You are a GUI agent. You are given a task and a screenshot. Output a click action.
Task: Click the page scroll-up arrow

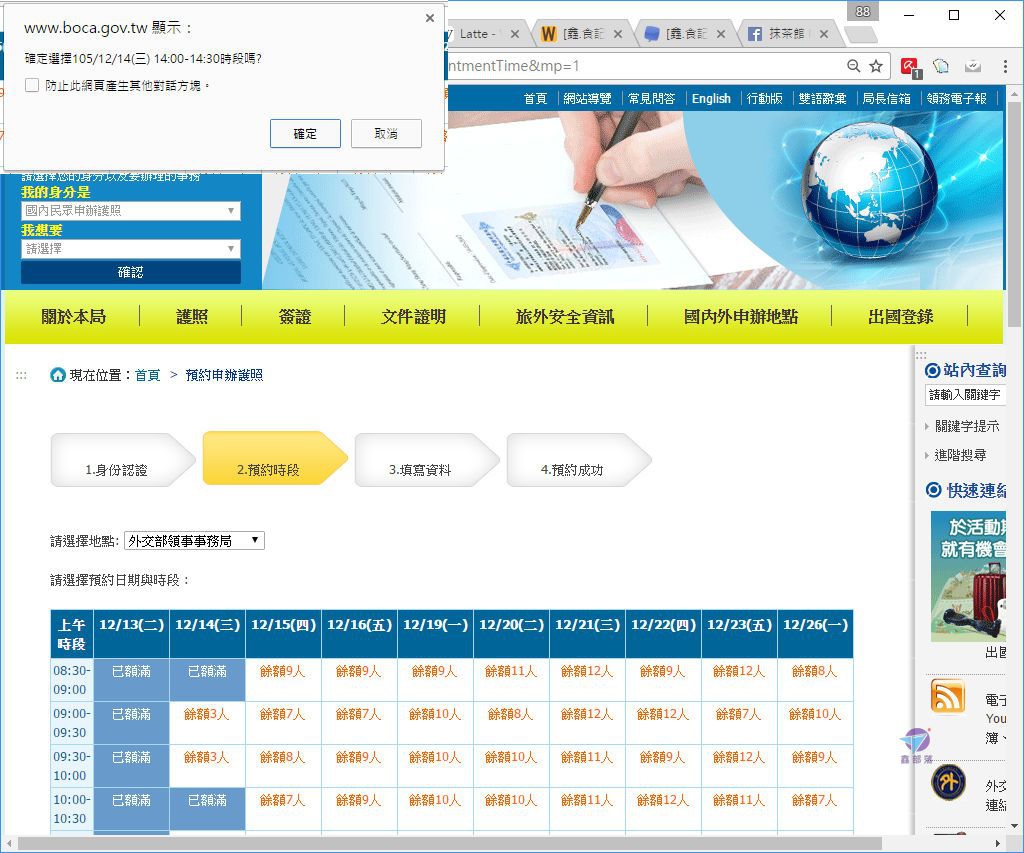click(1014, 93)
